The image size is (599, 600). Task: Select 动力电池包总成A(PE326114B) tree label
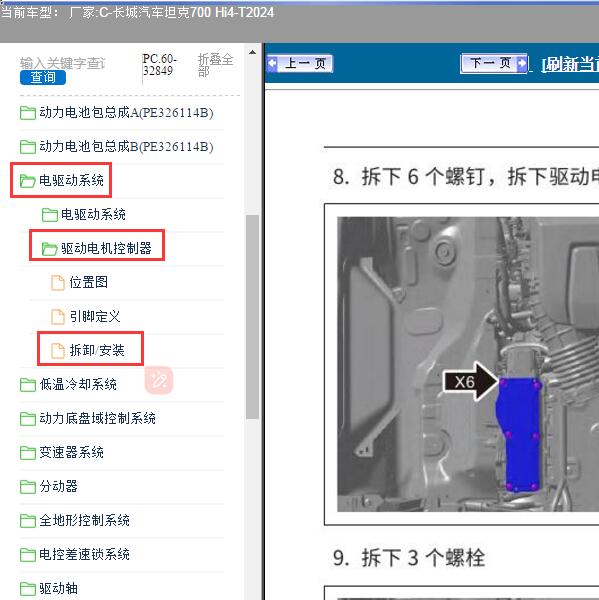point(126,112)
